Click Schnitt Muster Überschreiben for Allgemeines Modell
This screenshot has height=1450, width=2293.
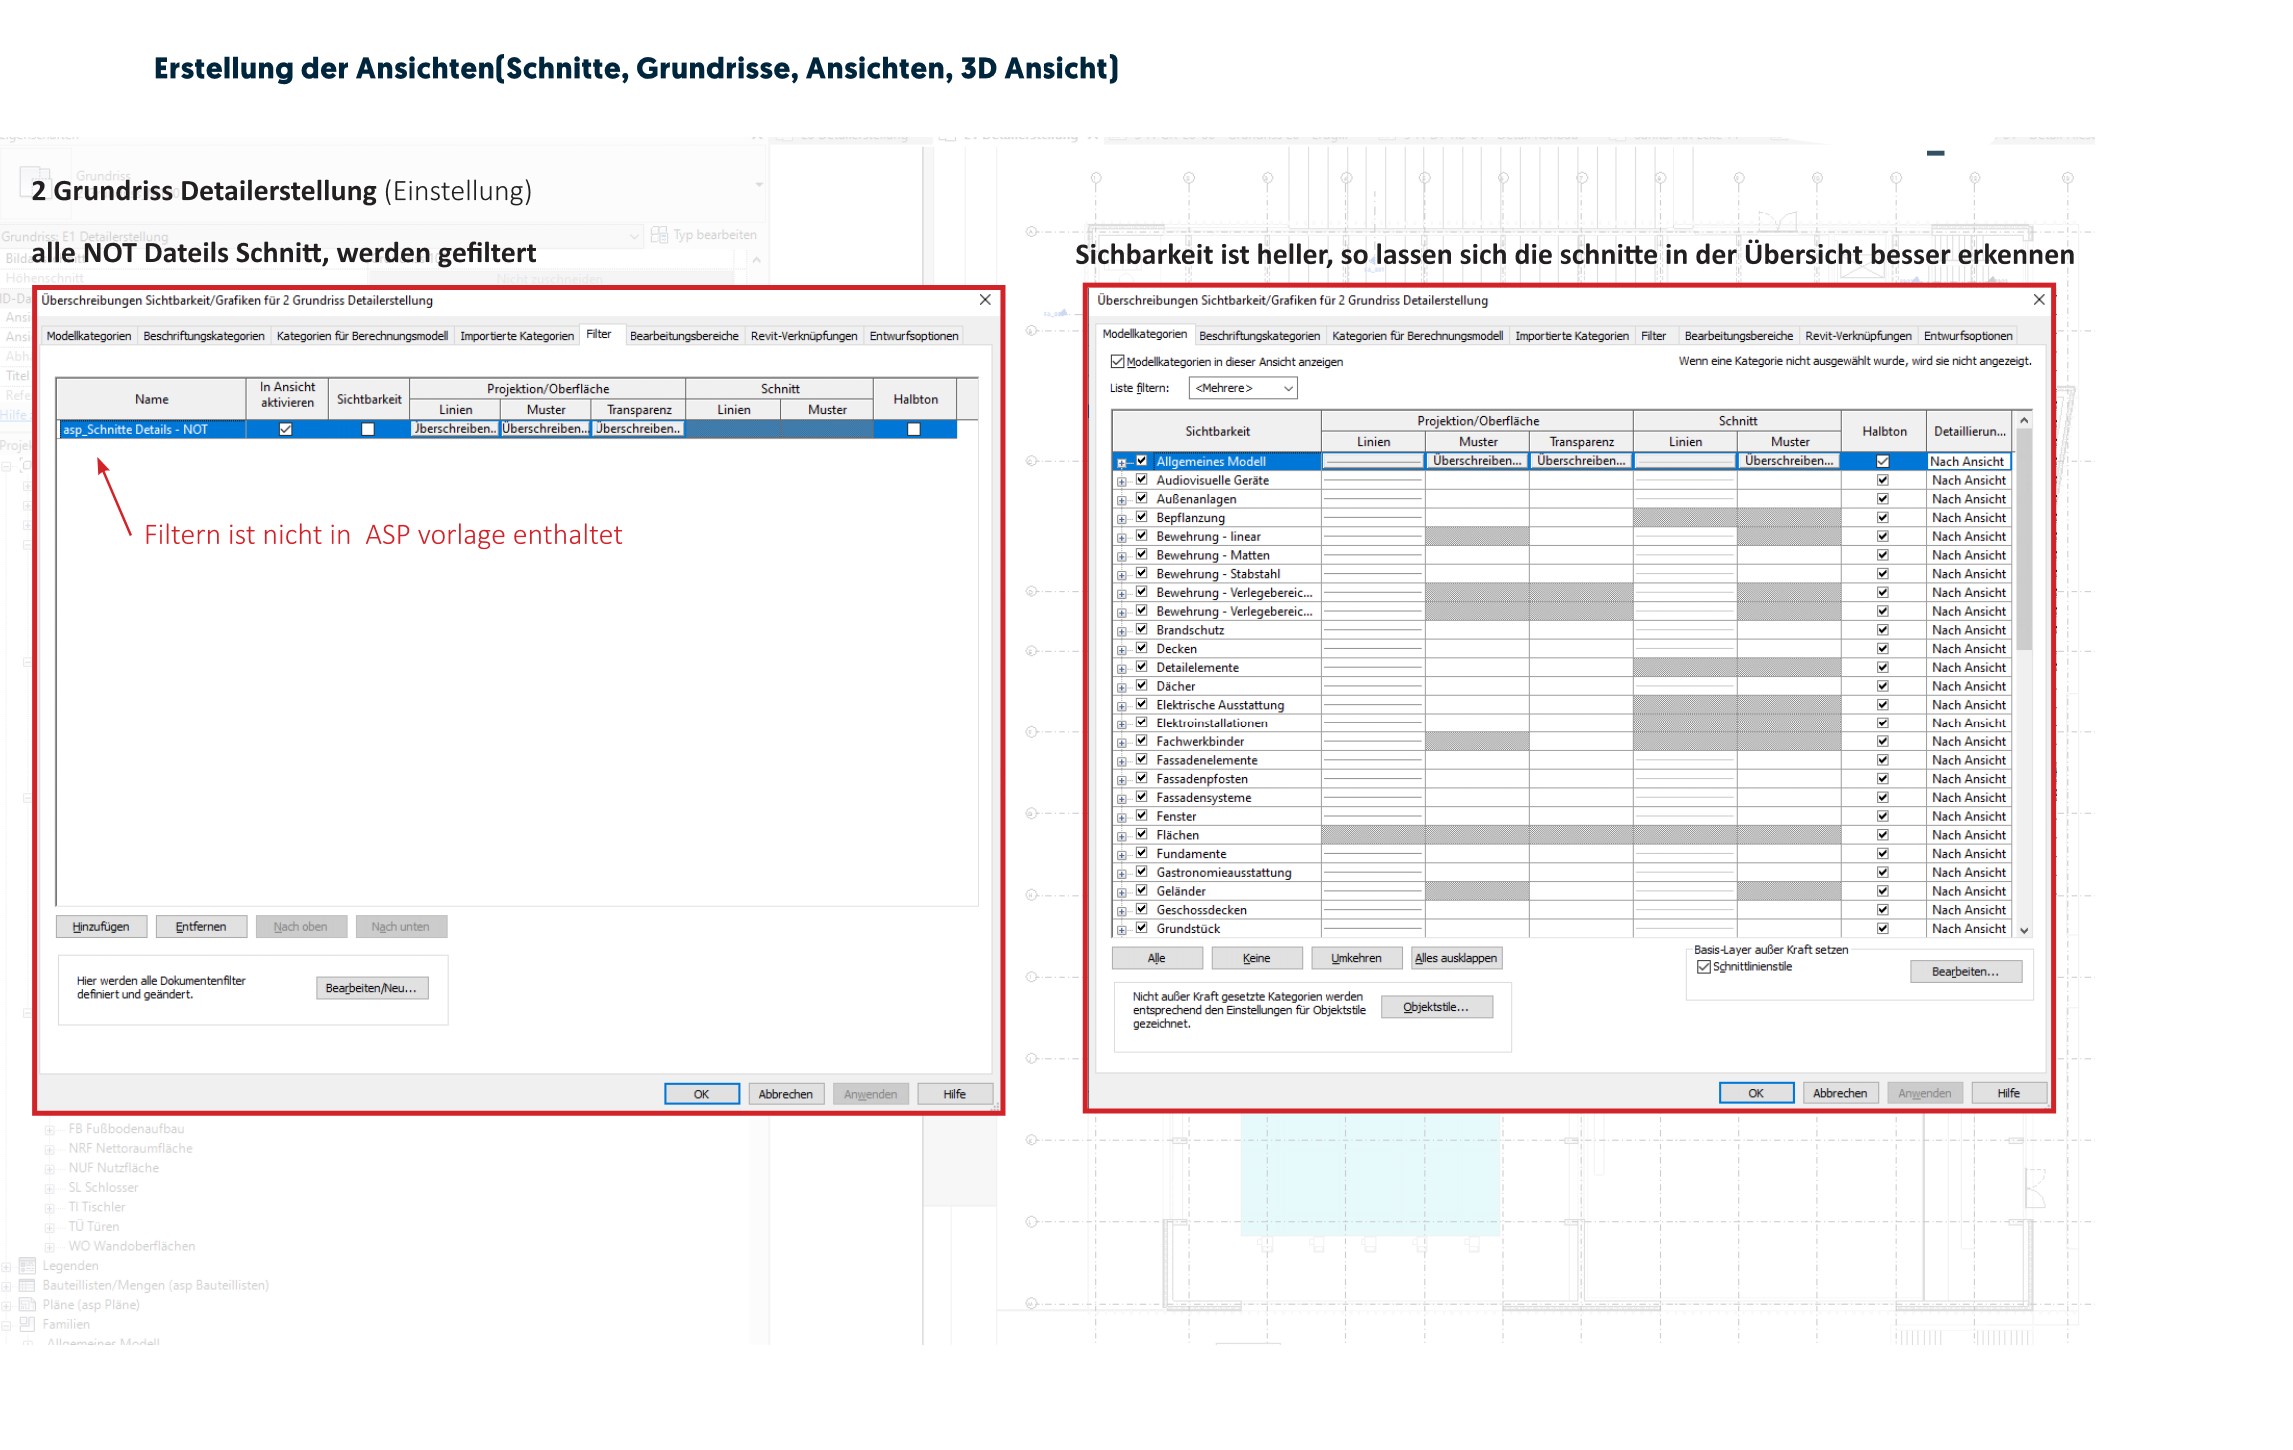[1789, 461]
